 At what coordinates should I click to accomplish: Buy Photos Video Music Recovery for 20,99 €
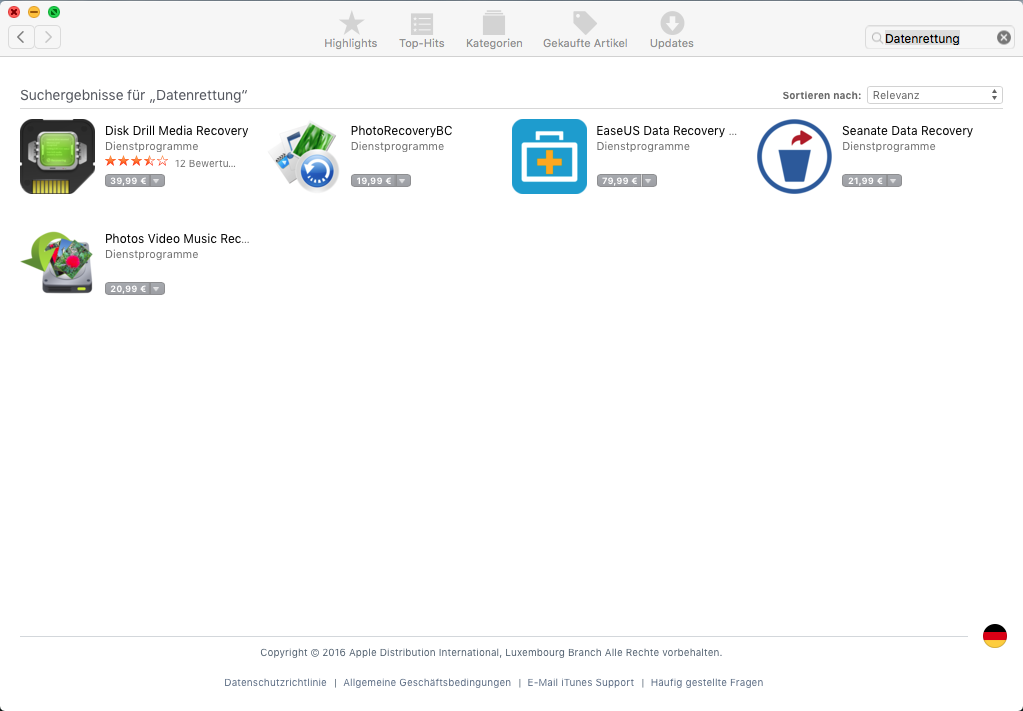point(128,288)
